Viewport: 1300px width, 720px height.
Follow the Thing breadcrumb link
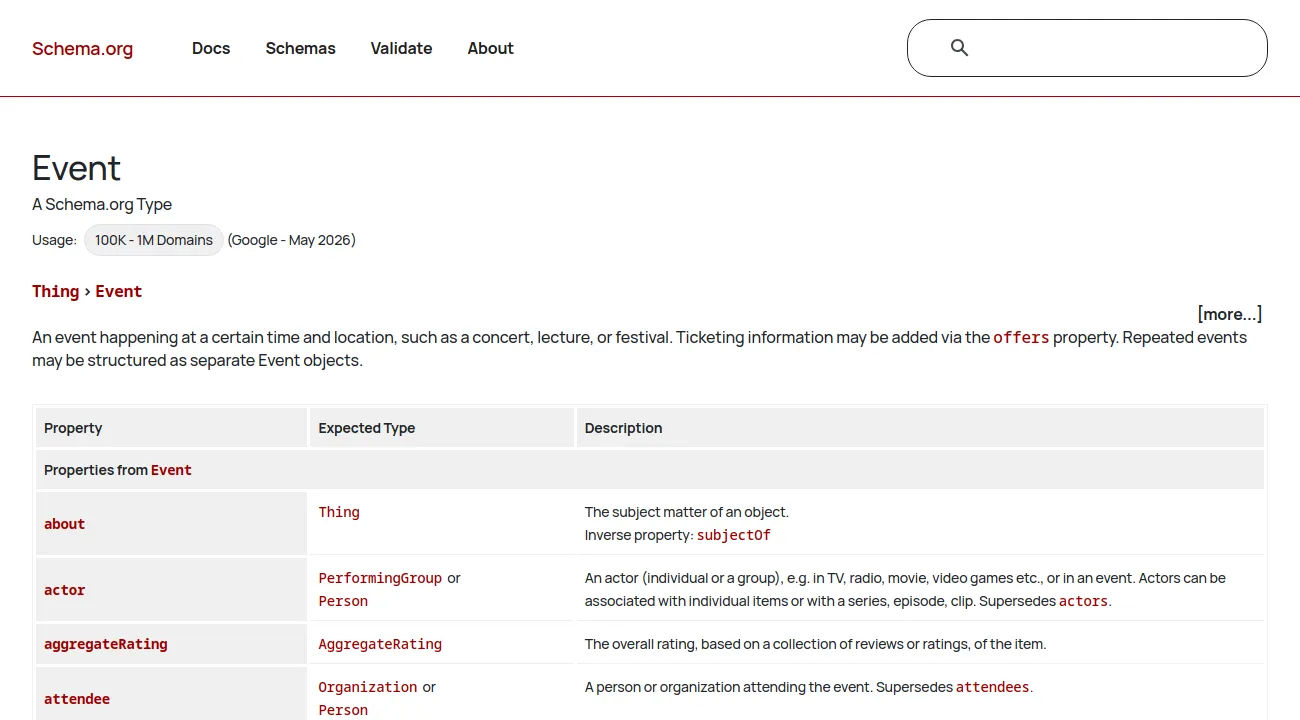pyautogui.click(x=55, y=291)
